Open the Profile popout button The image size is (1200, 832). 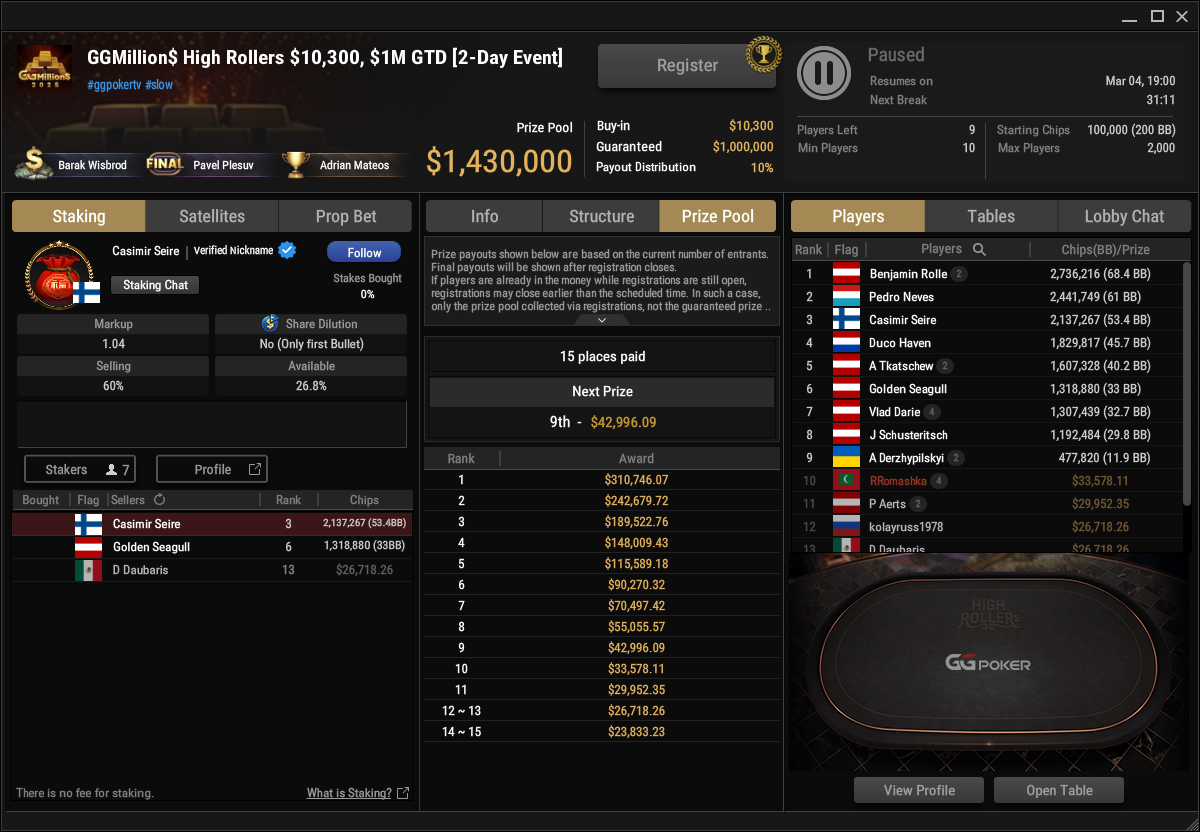[x=212, y=469]
